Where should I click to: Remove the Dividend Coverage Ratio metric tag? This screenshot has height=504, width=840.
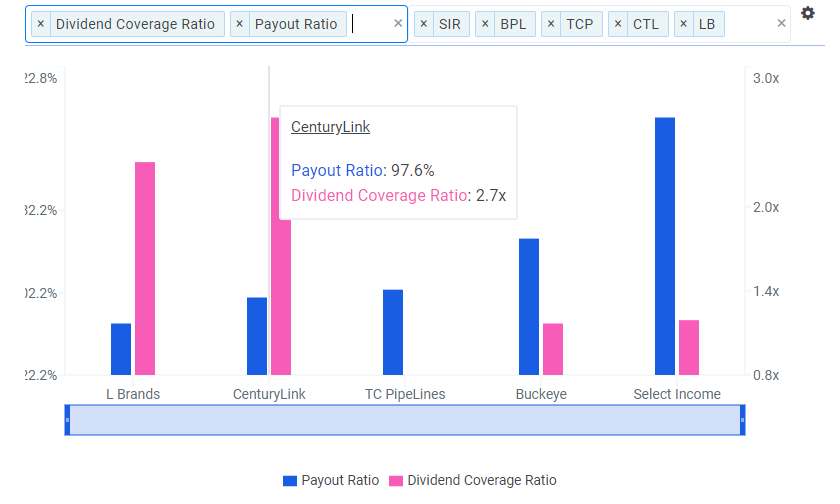tap(41, 24)
